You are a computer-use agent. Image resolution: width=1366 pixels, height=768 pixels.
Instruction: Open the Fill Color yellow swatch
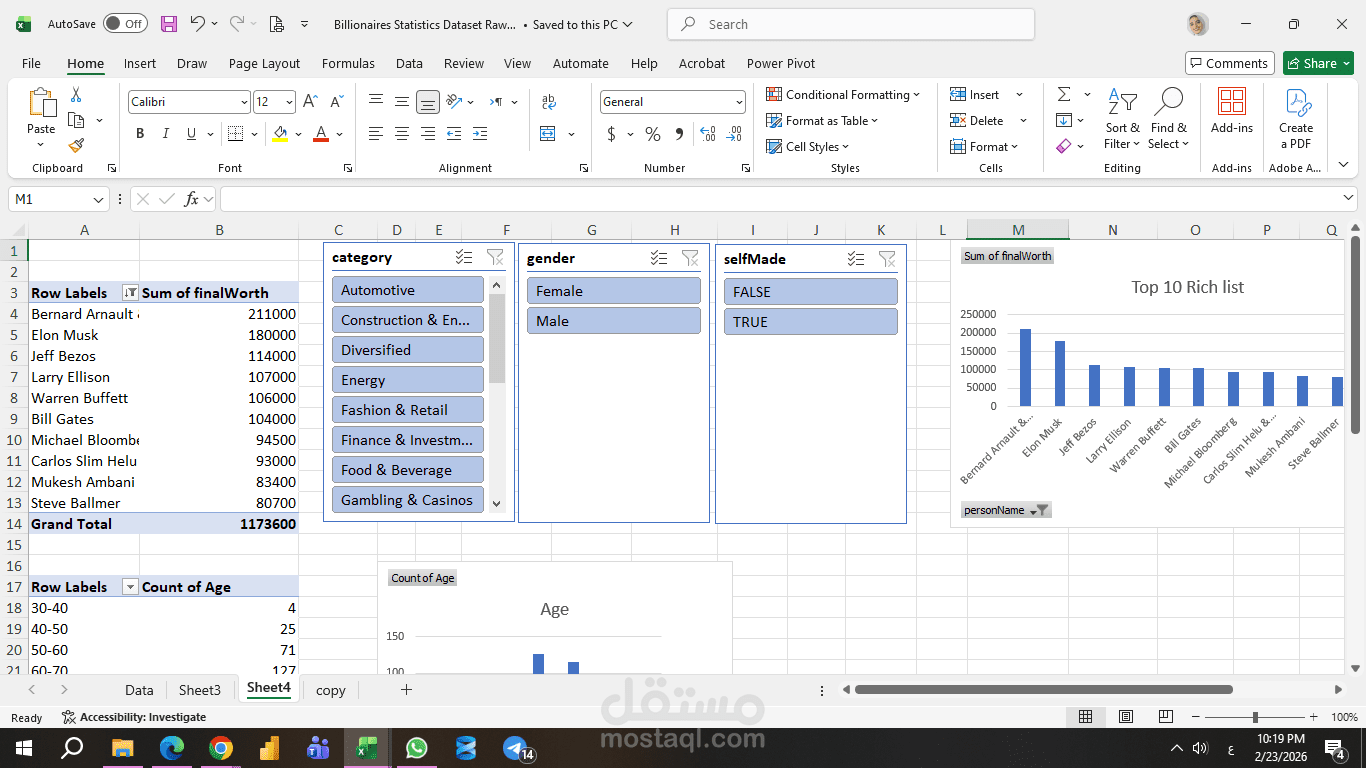tap(280, 134)
